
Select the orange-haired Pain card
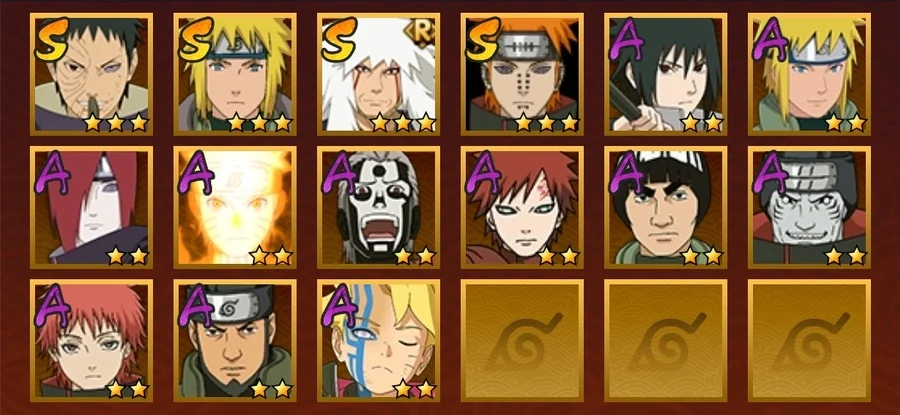point(522,74)
